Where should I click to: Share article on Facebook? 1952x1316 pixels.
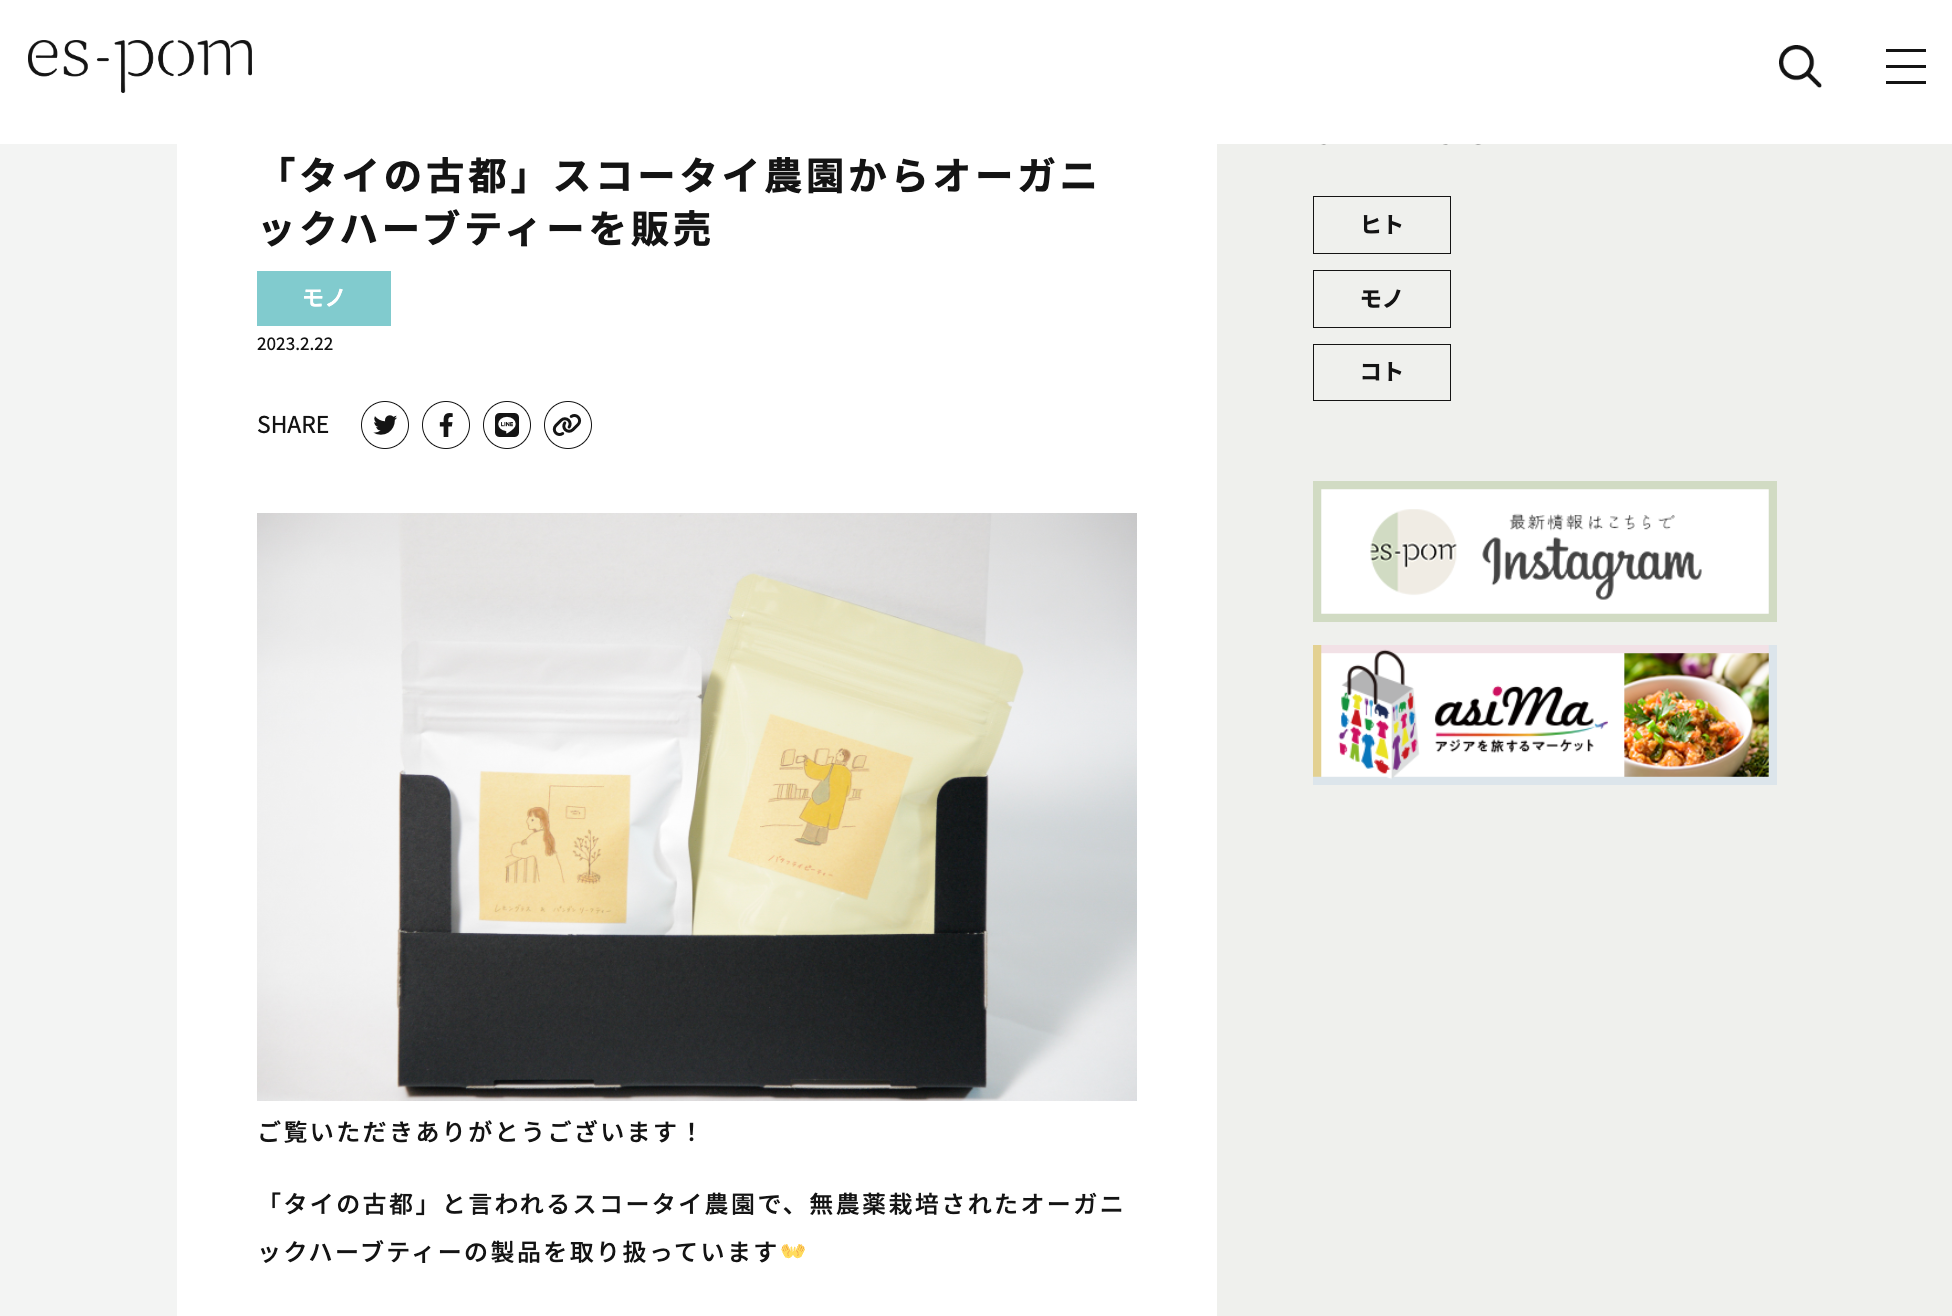click(446, 425)
